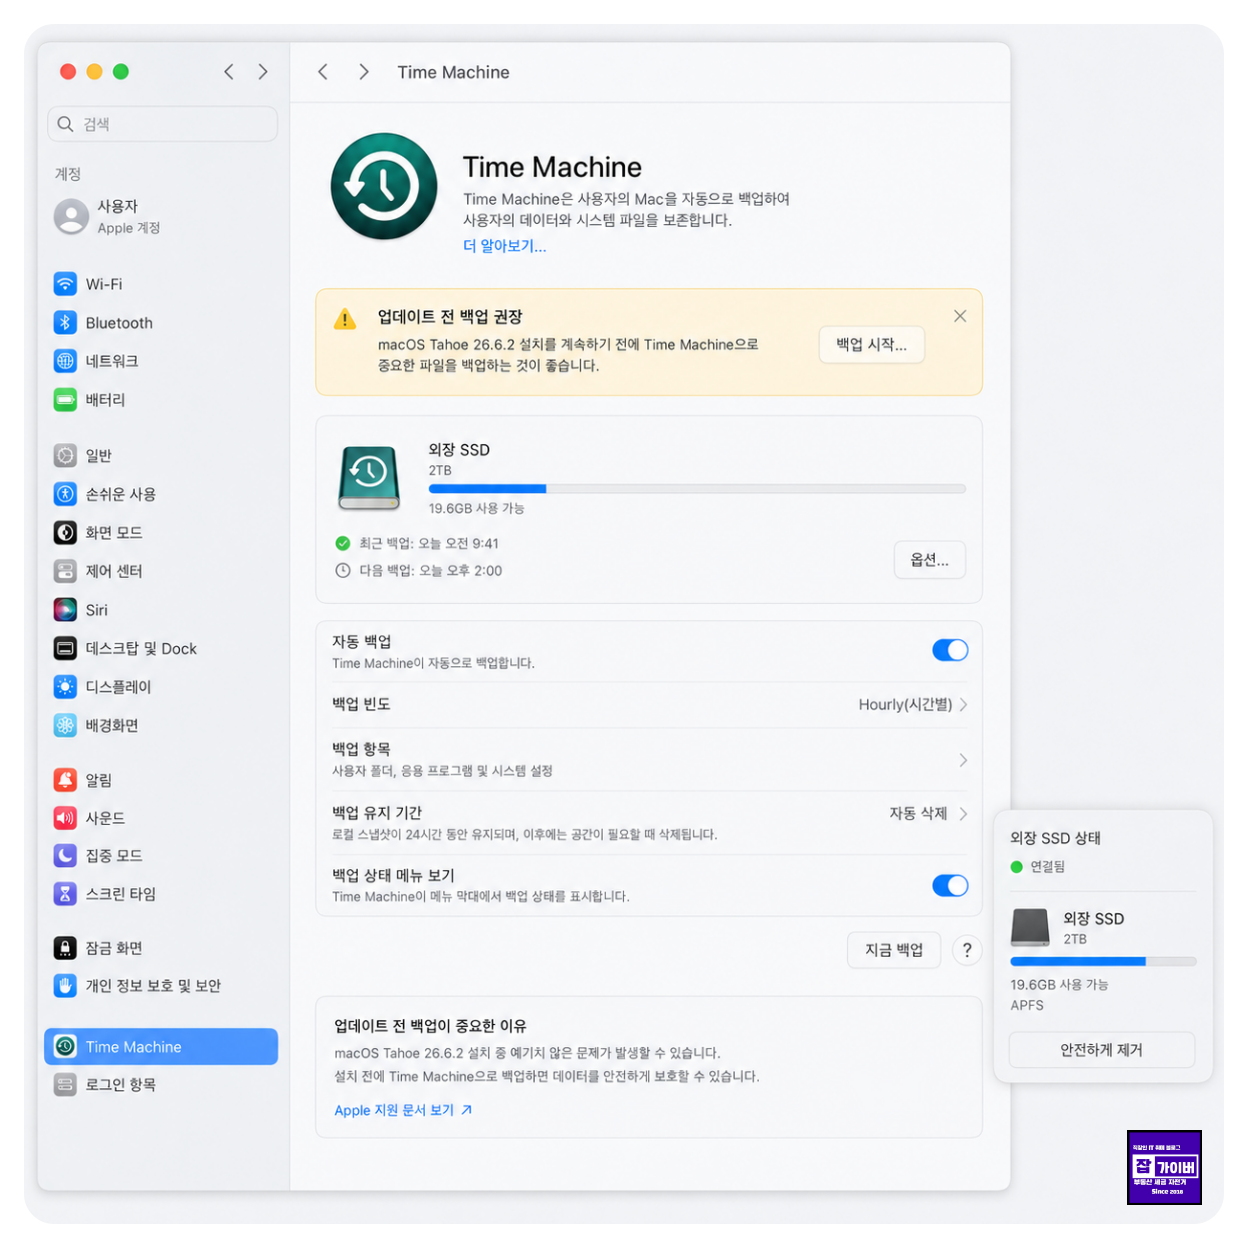Click the yellow warning triangle icon
The image size is (1248, 1248).
tap(345, 319)
